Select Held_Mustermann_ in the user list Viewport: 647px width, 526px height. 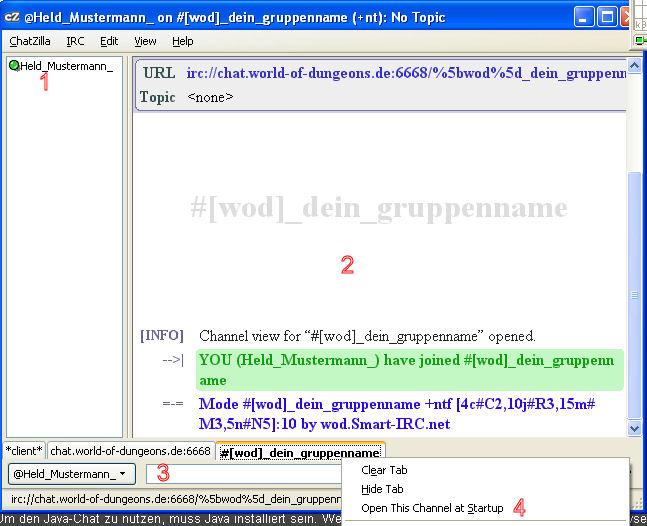[x=66, y=66]
